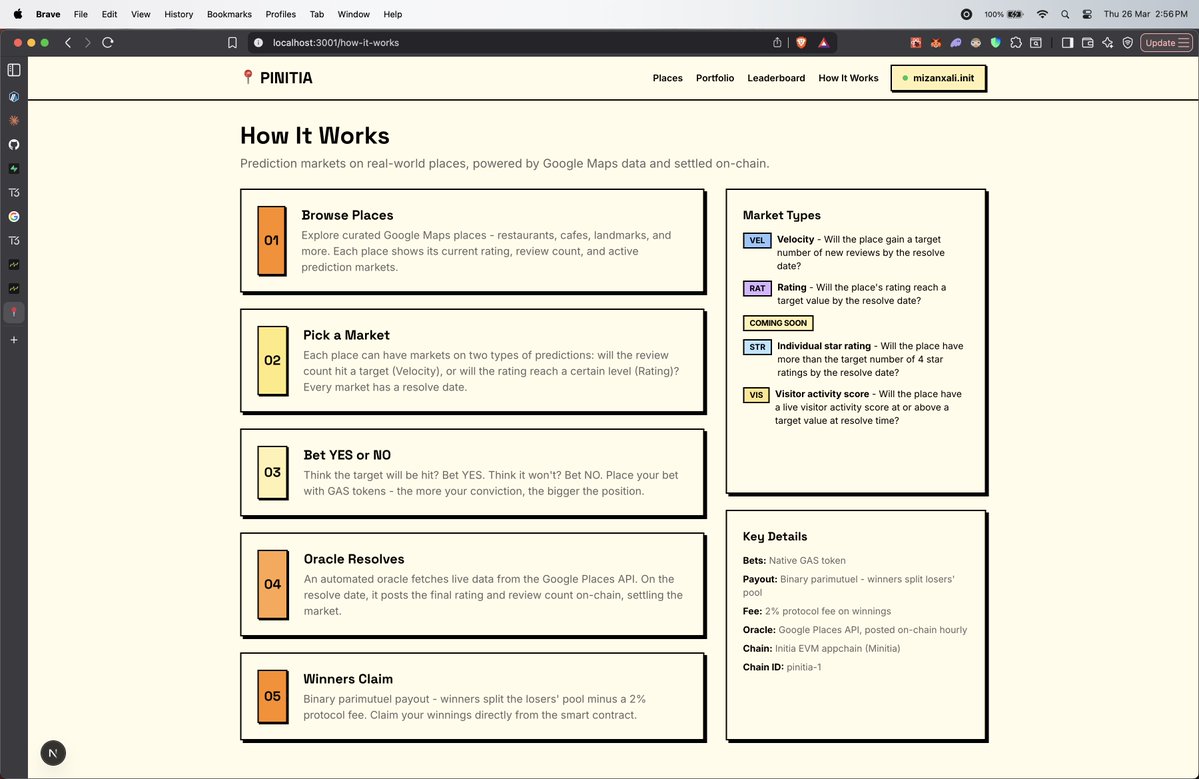Reload the page with the refresh icon
Screen dimensions: 1199x779
[x=108, y=43]
